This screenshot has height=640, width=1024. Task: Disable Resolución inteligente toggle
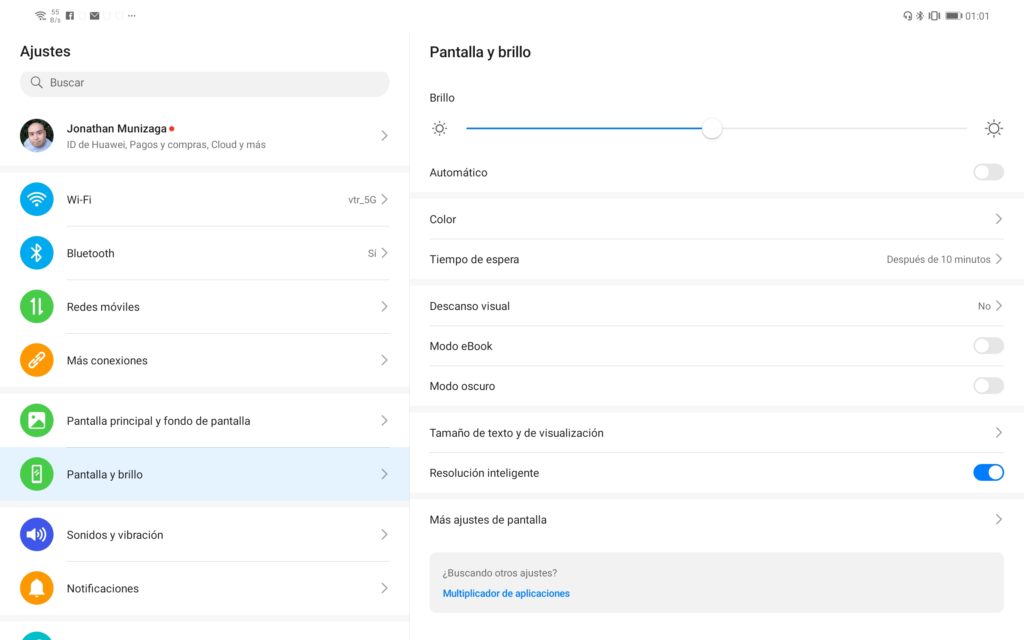(988, 473)
